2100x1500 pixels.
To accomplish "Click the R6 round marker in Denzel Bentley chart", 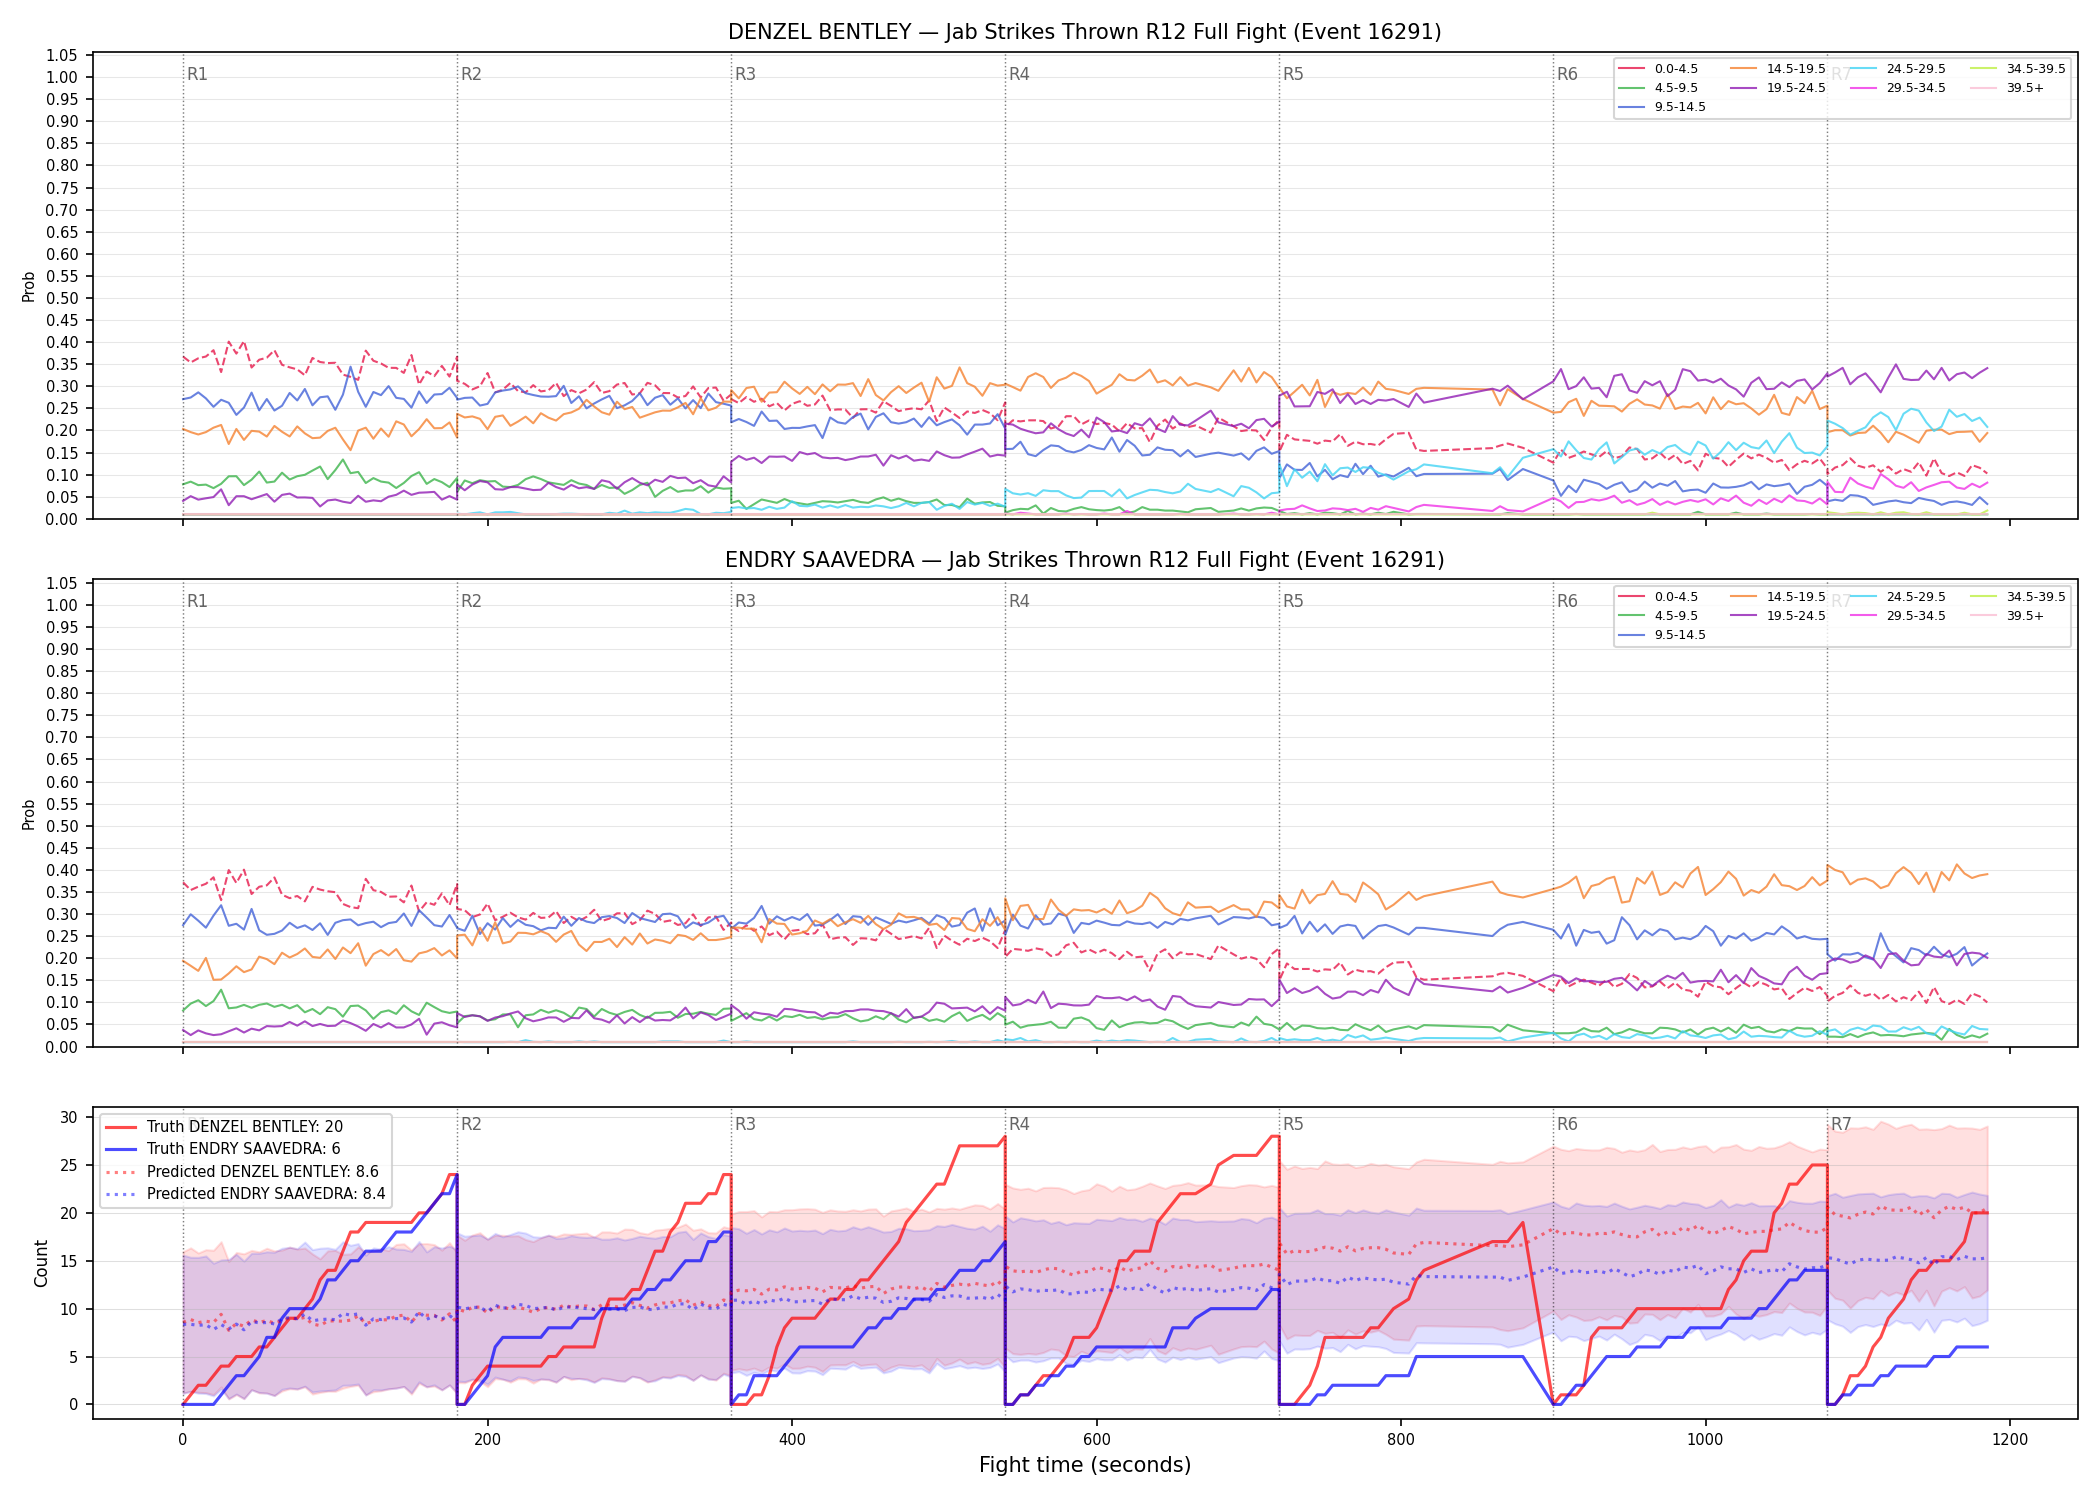I will pos(1567,74).
